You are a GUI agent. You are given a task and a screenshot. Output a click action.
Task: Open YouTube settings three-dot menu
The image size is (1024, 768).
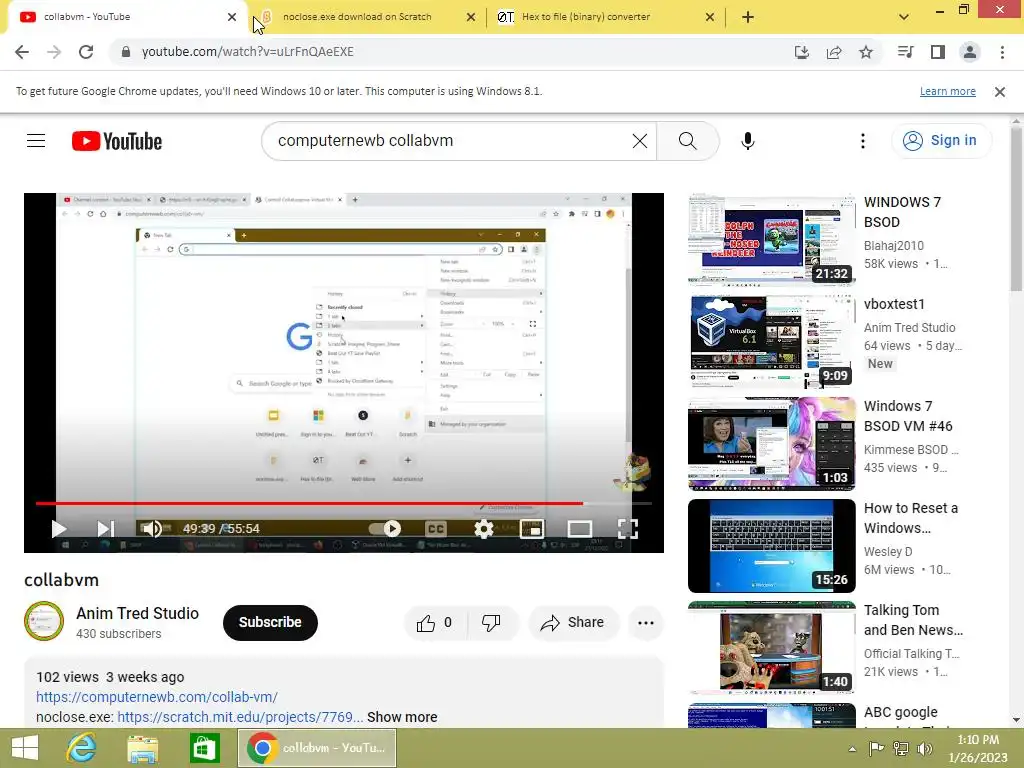point(863,140)
